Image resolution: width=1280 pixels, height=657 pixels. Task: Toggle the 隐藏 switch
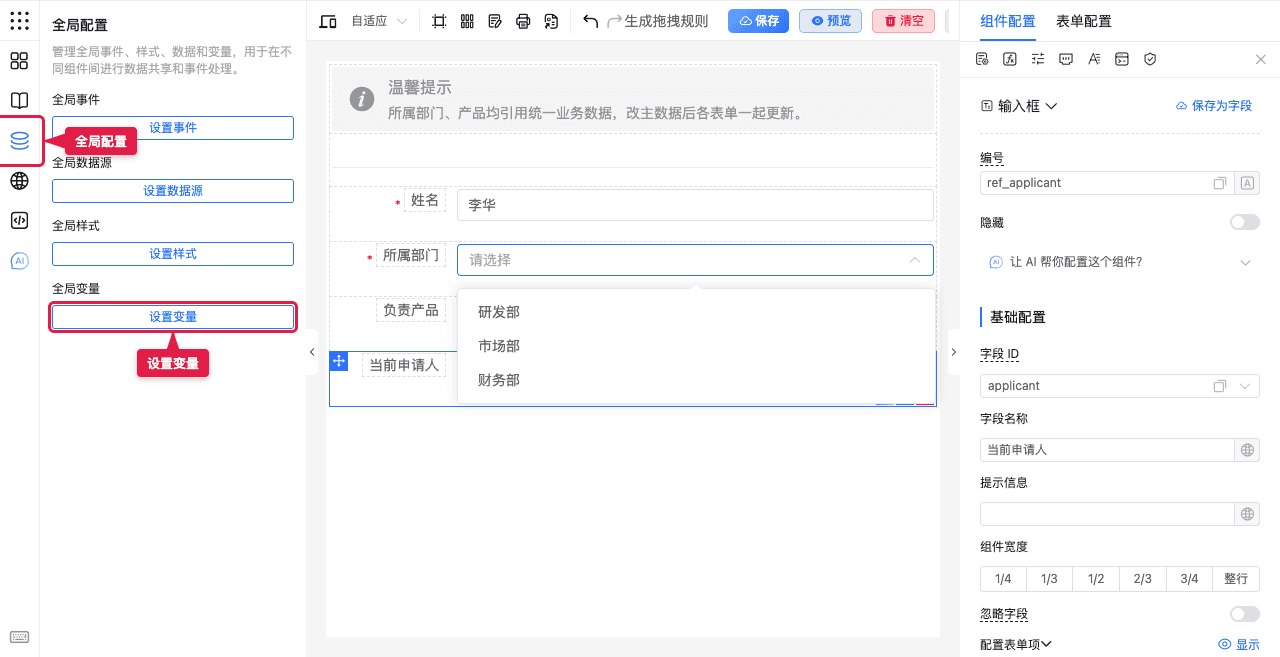coord(1245,222)
